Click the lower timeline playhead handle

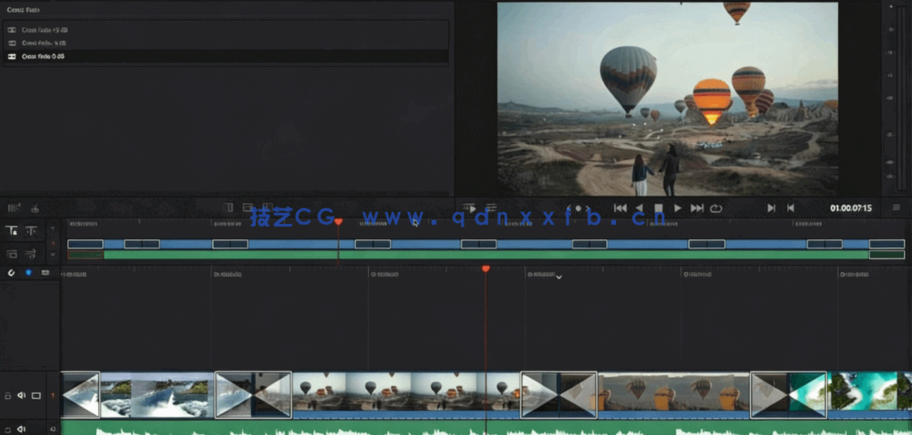tap(486, 269)
